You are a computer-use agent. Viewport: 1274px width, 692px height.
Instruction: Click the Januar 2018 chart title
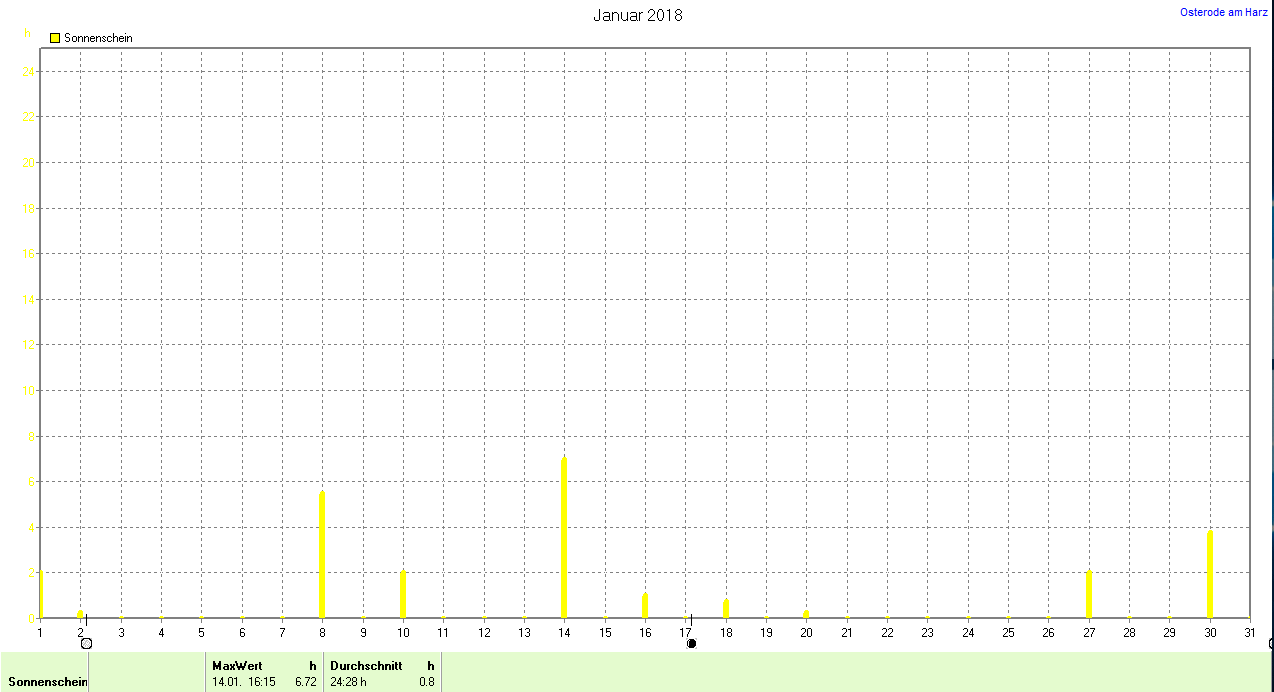pos(638,15)
